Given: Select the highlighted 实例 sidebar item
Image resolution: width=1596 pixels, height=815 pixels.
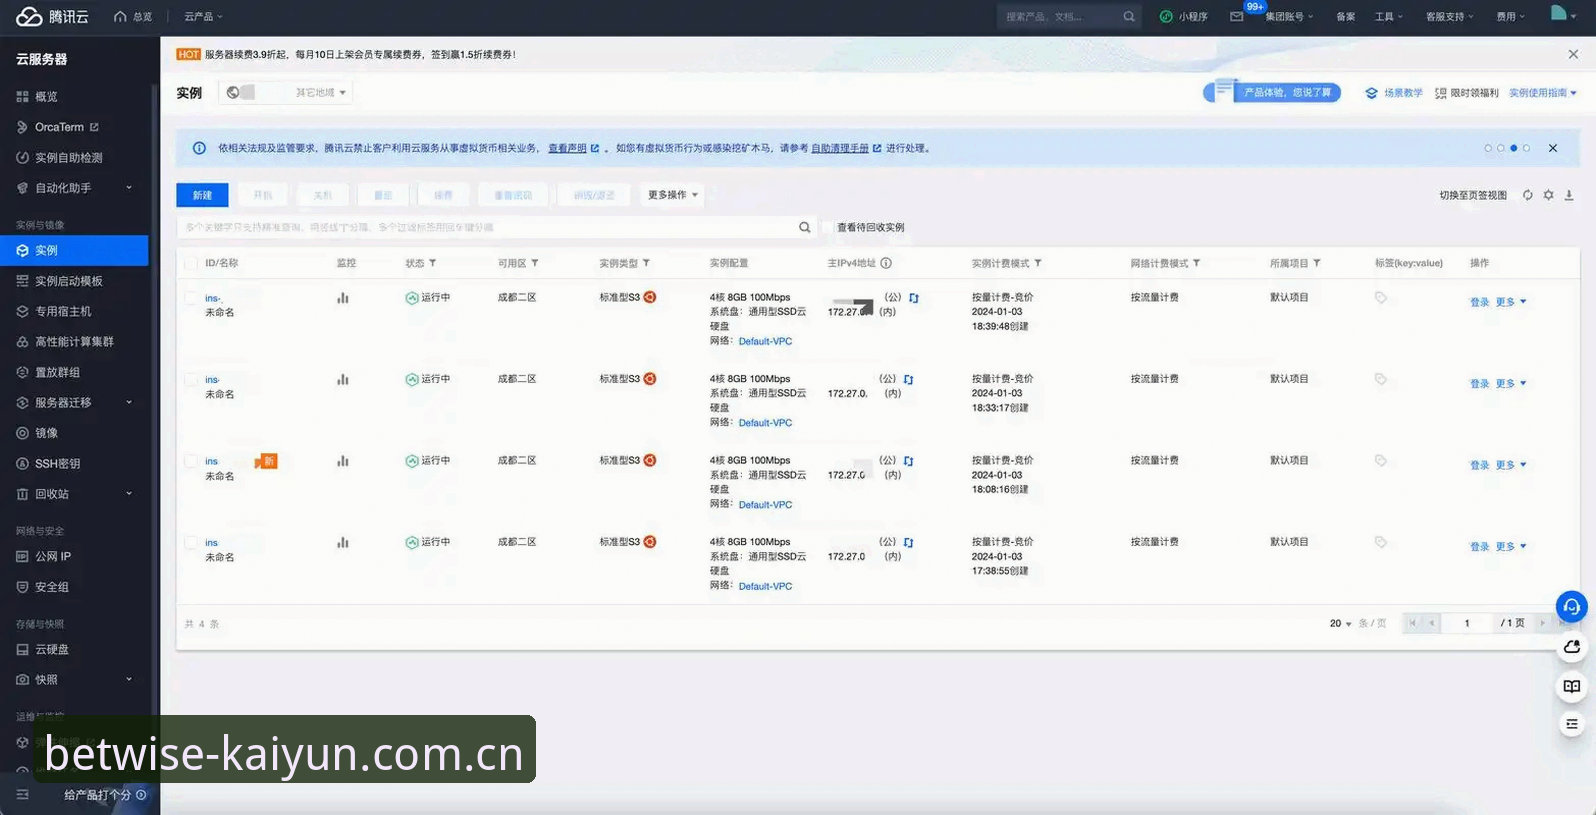Looking at the screenshot, I should click(74, 251).
